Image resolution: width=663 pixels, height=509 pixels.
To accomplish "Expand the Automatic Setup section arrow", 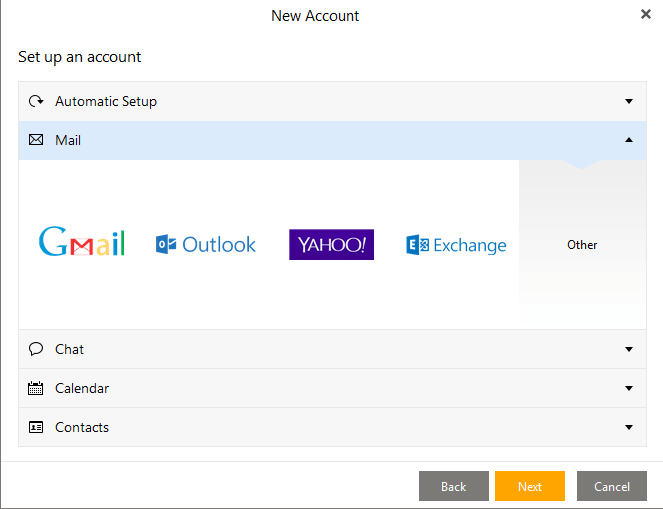I will (x=629, y=101).
